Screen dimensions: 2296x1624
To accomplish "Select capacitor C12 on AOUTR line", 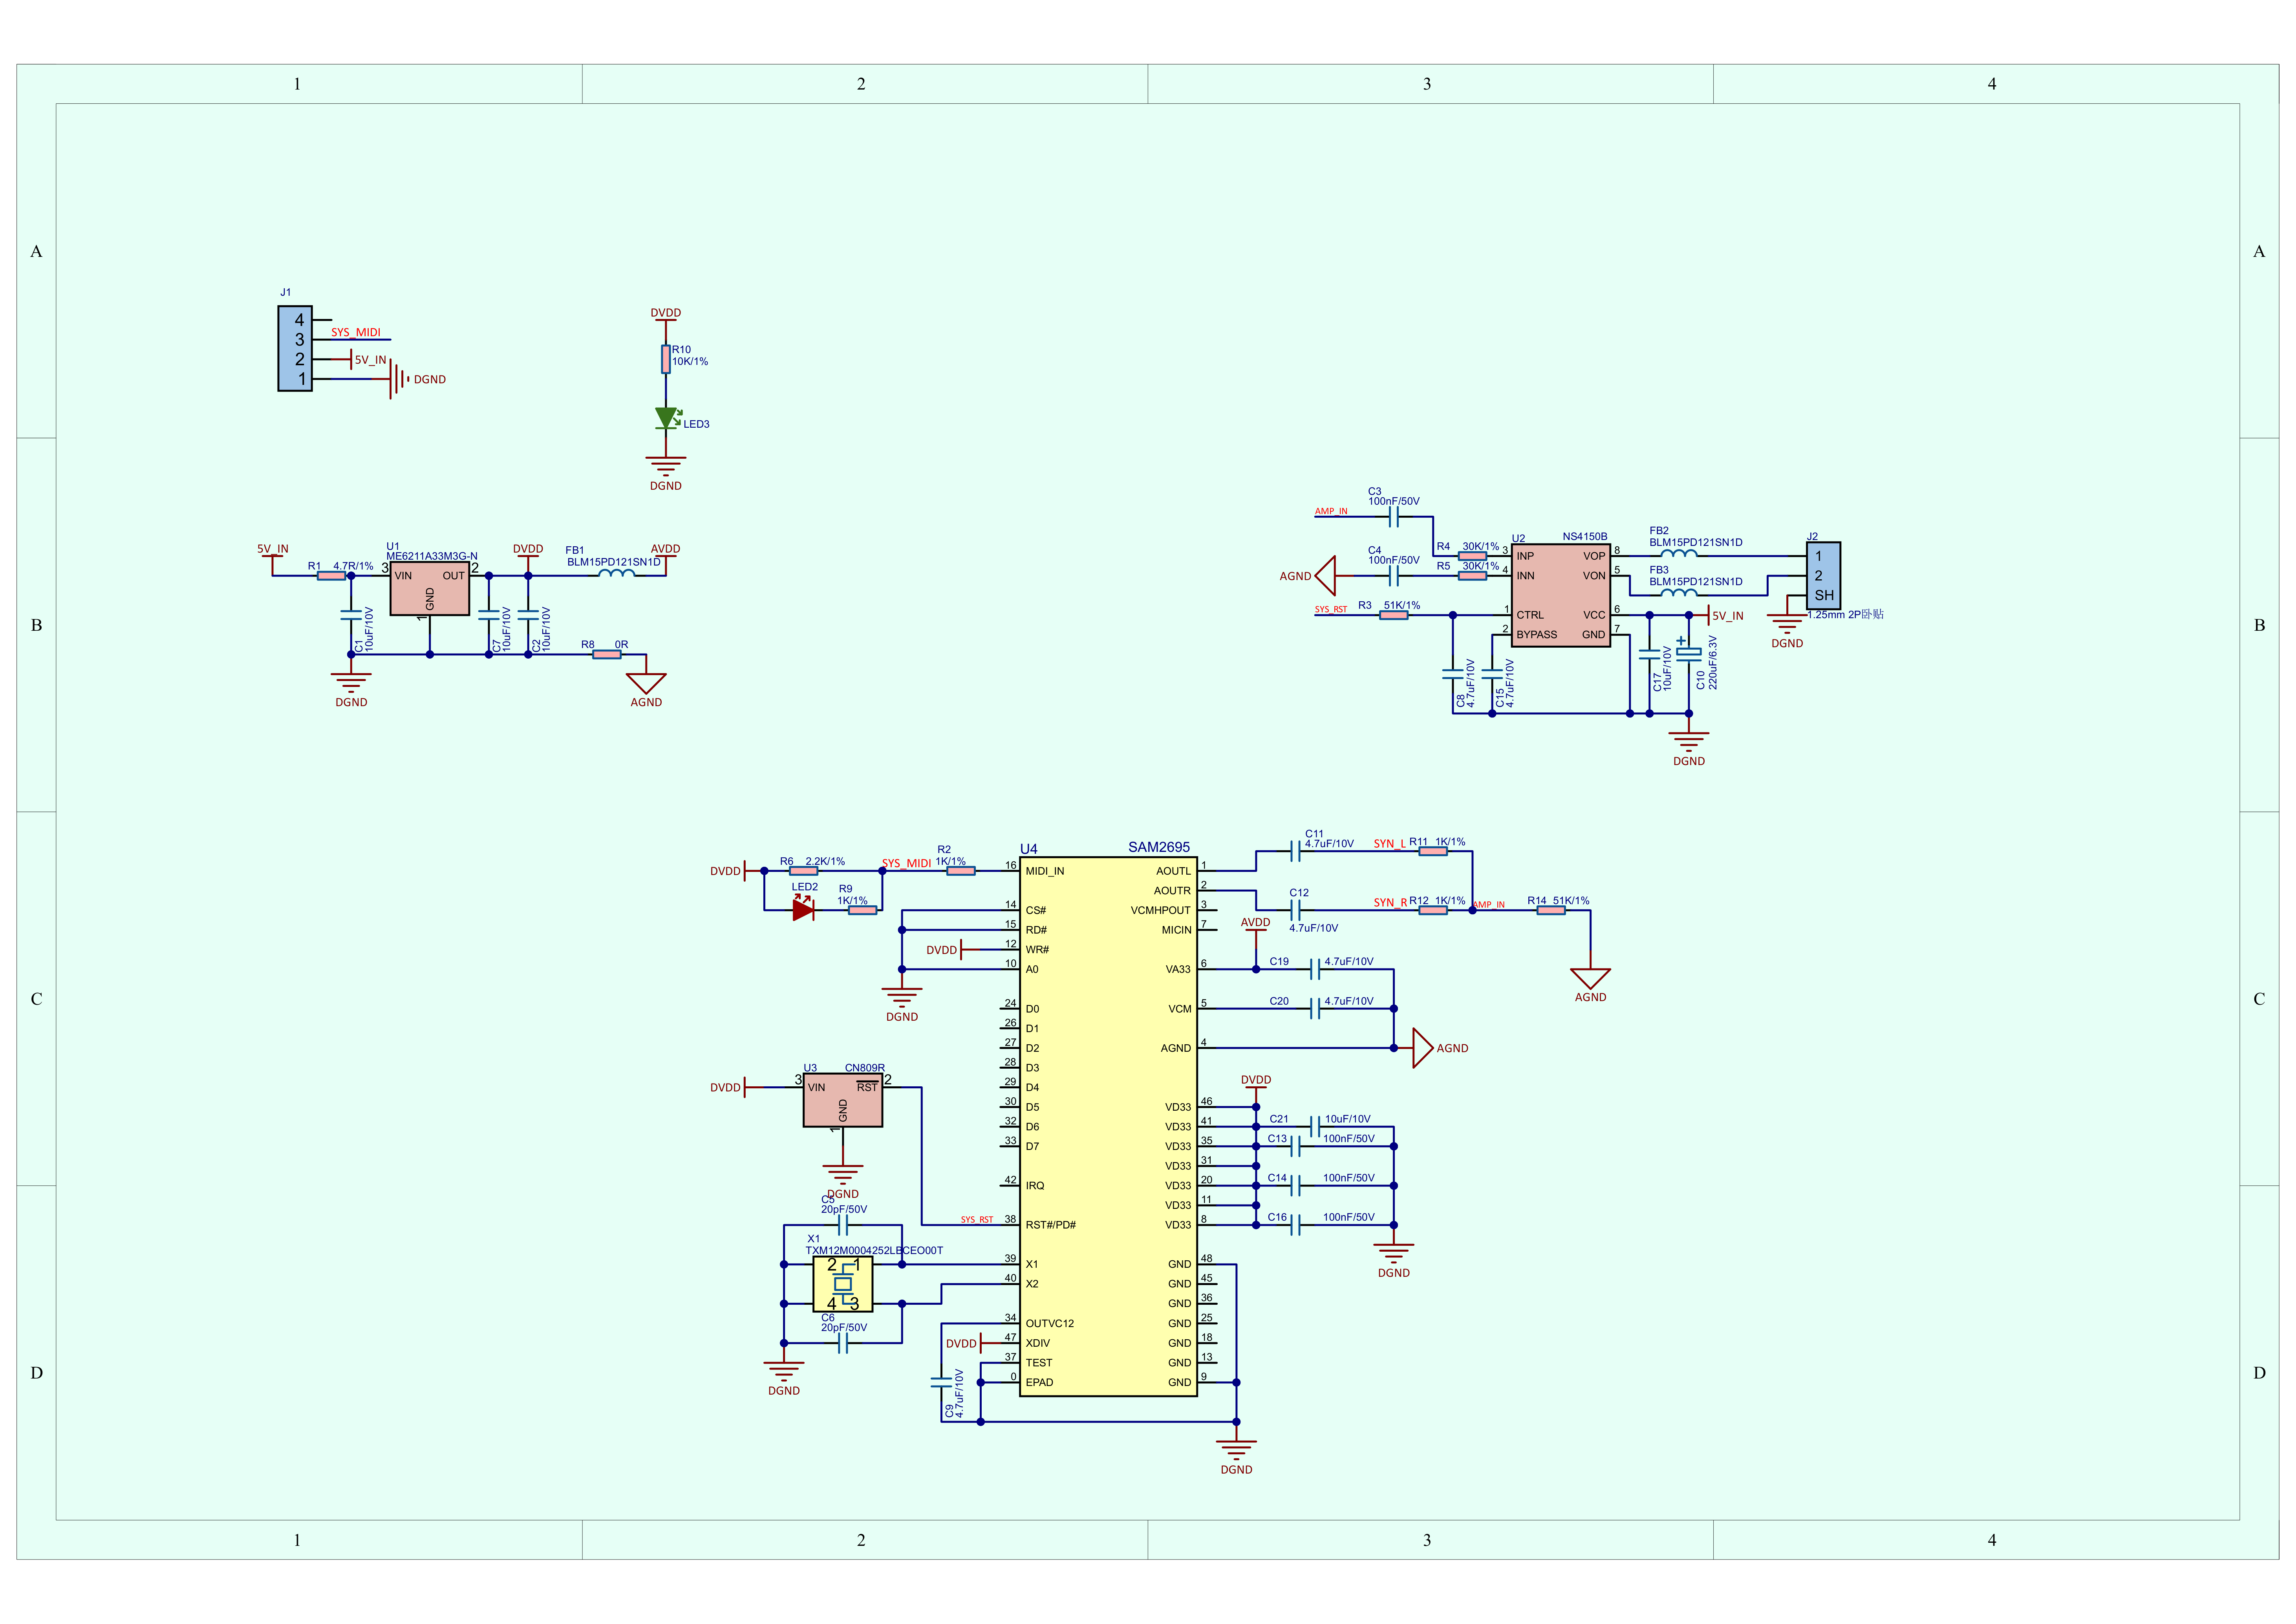I will (x=1296, y=910).
